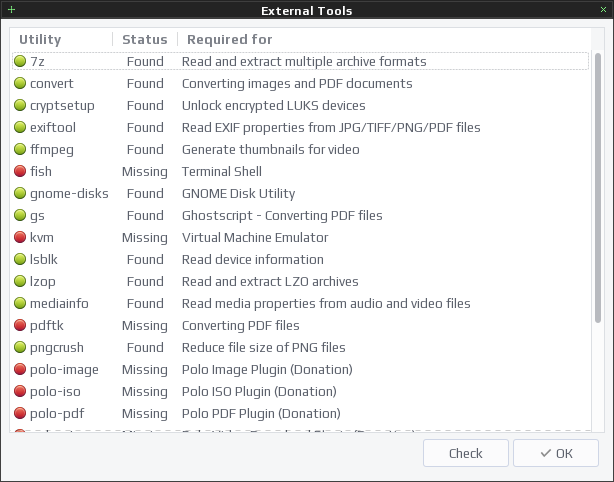Click the green status dot beside convert
This screenshot has width=614, height=482.
click(x=20, y=83)
